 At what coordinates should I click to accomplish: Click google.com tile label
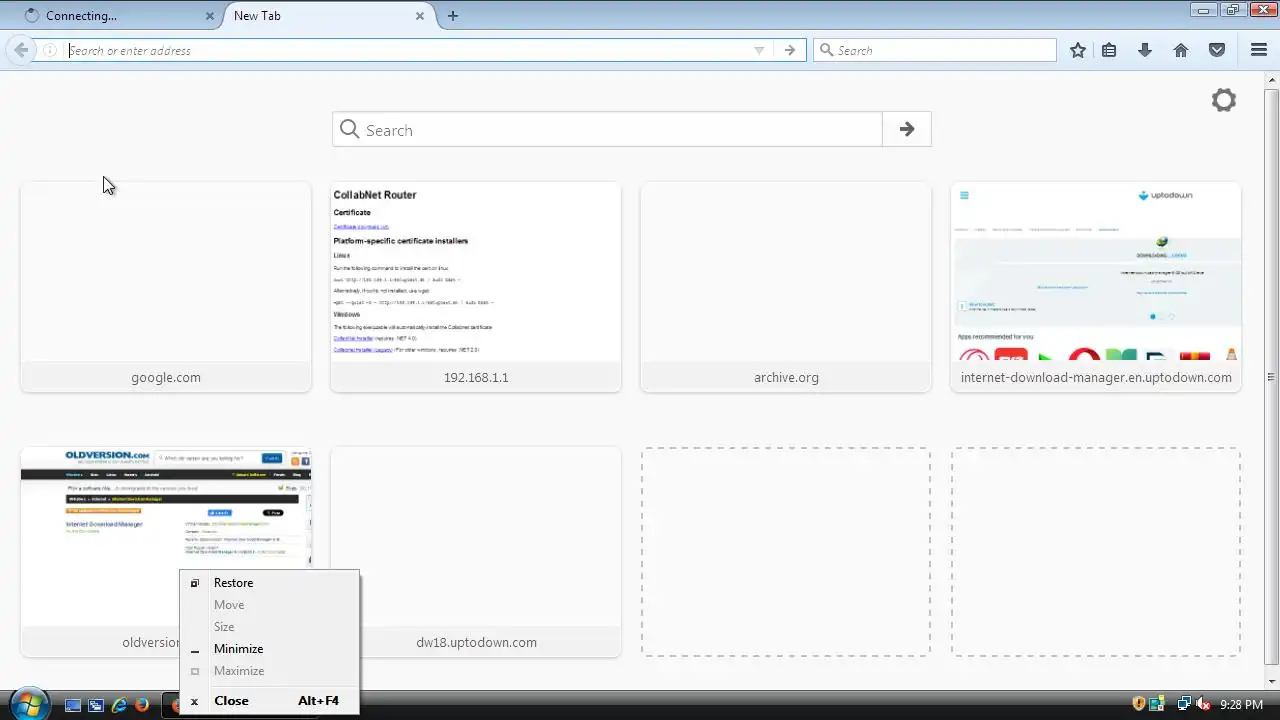pyautogui.click(x=166, y=377)
